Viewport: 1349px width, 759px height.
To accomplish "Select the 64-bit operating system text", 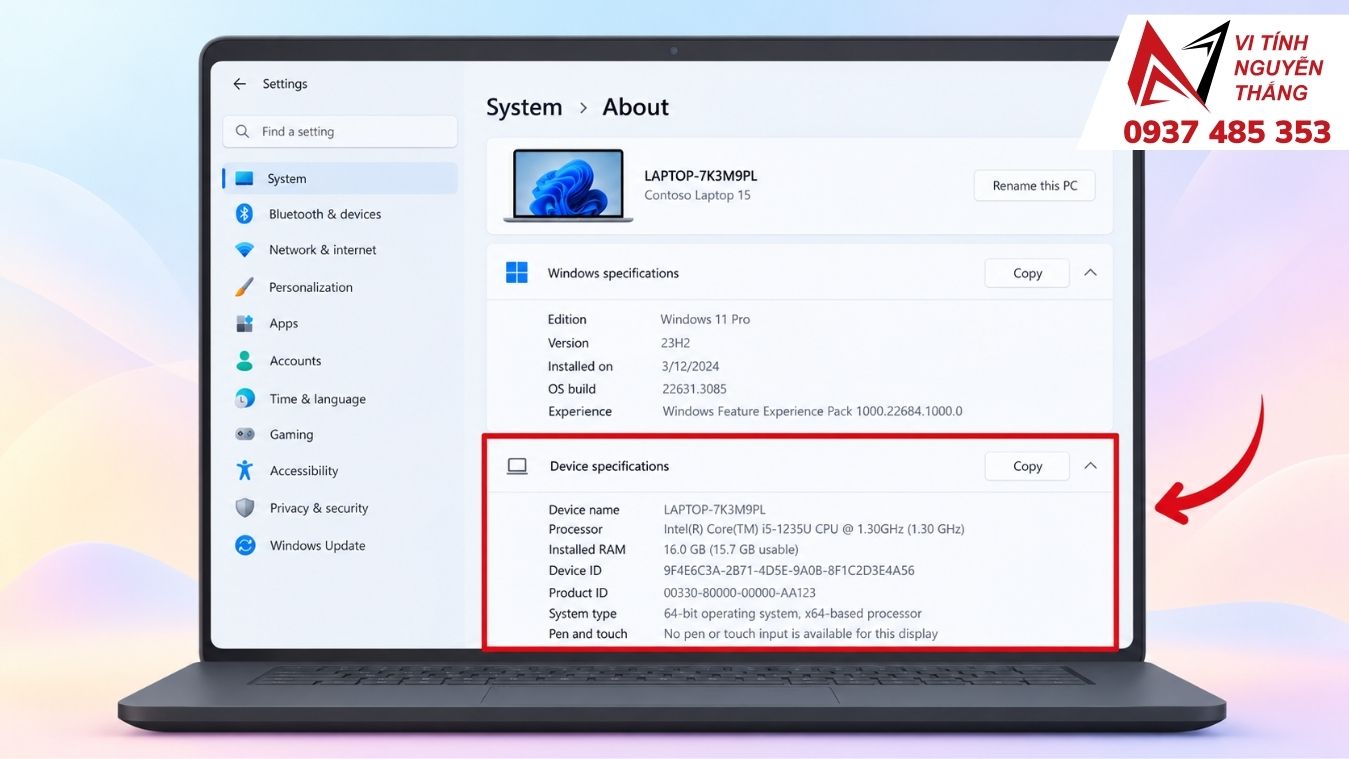I will click(x=793, y=614).
